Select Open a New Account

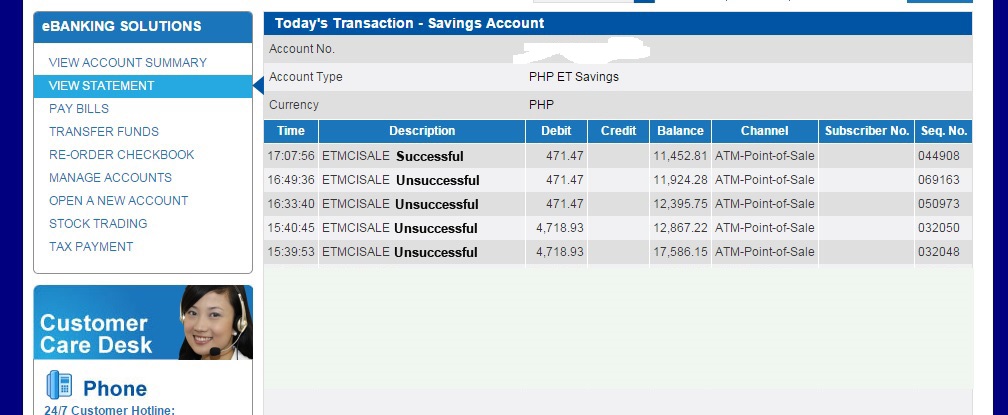(x=118, y=201)
